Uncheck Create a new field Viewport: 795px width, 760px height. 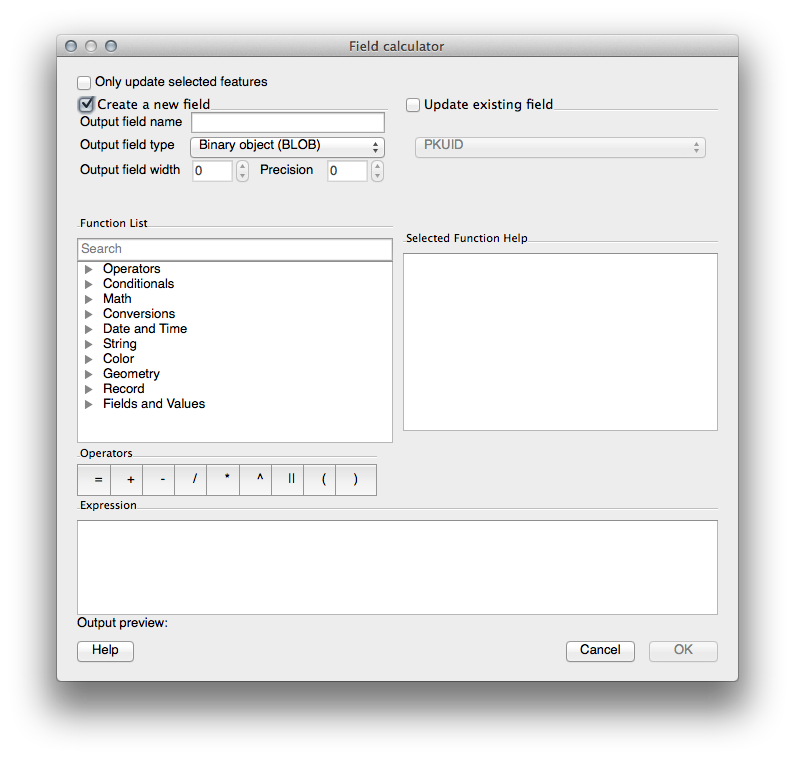pyautogui.click(x=86, y=104)
